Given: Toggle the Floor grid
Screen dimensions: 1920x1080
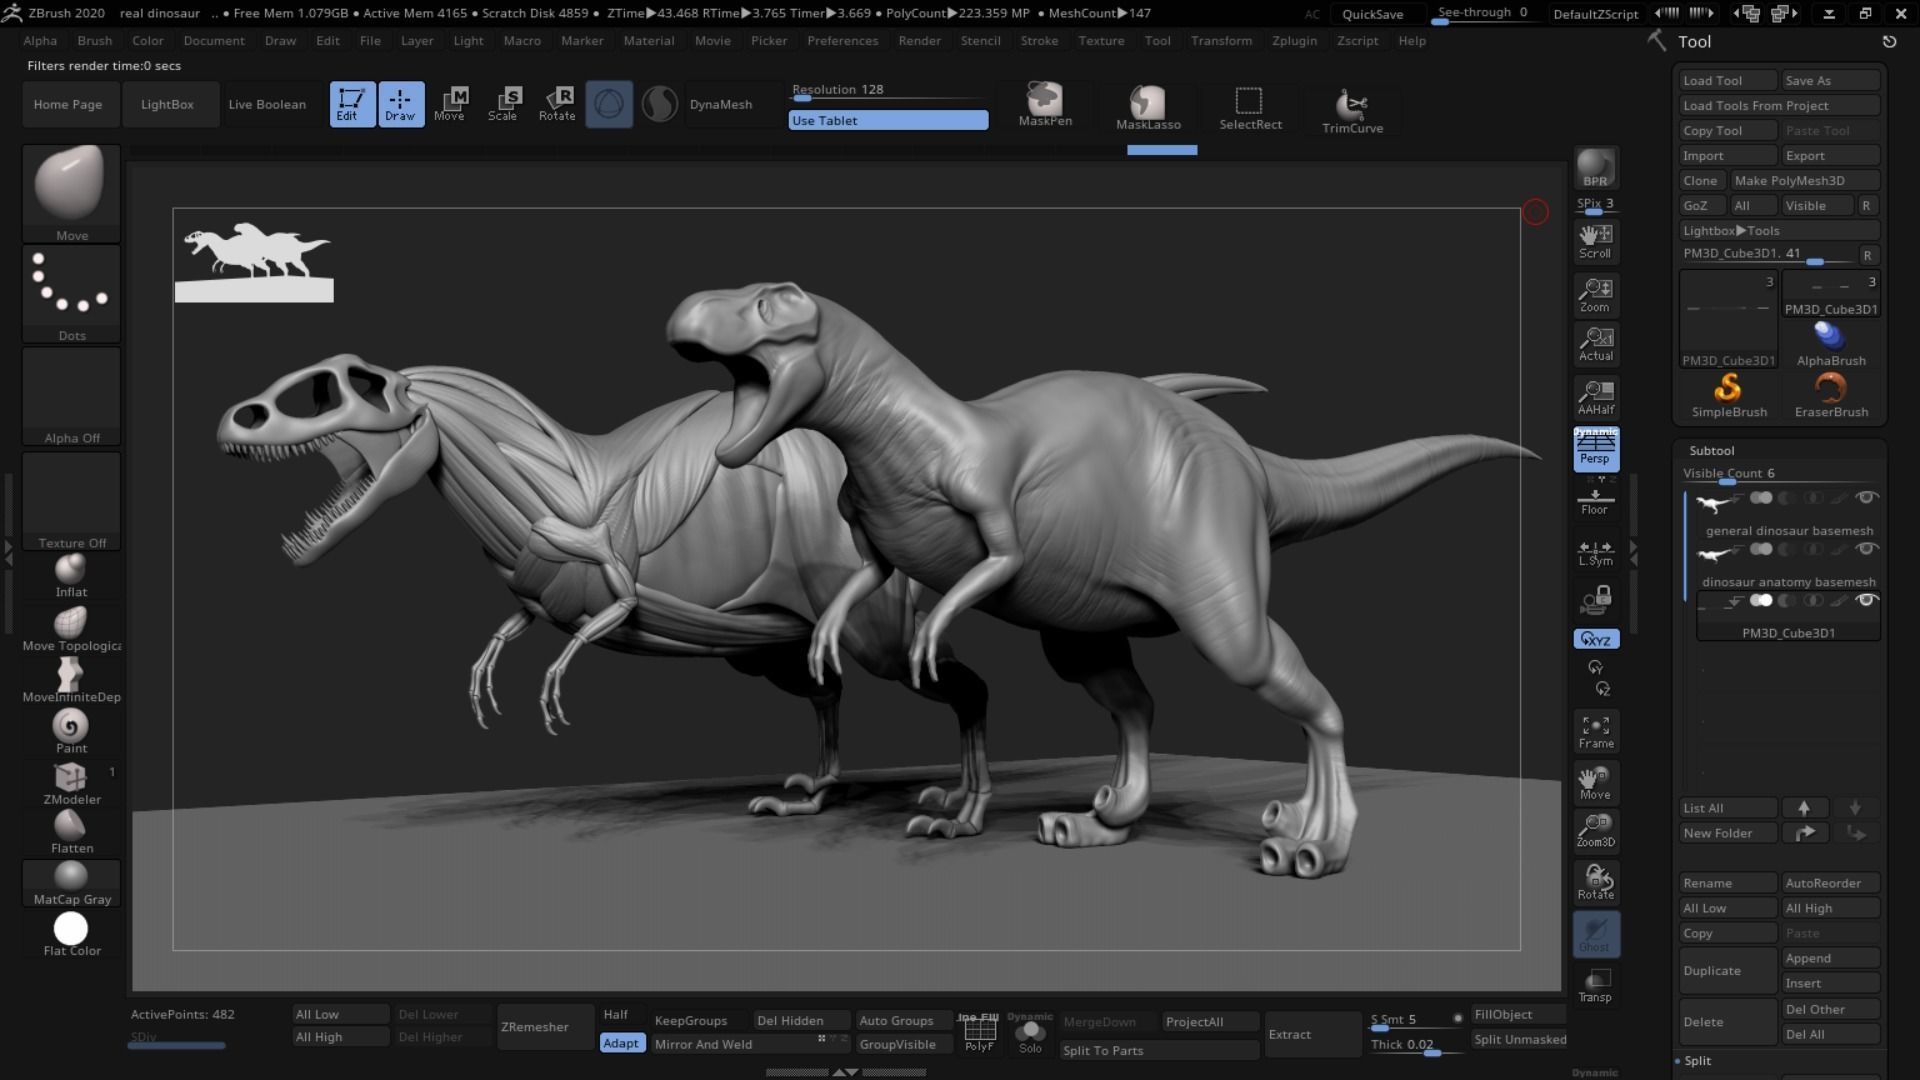Looking at the screenshot, I should coord(1595,498).
